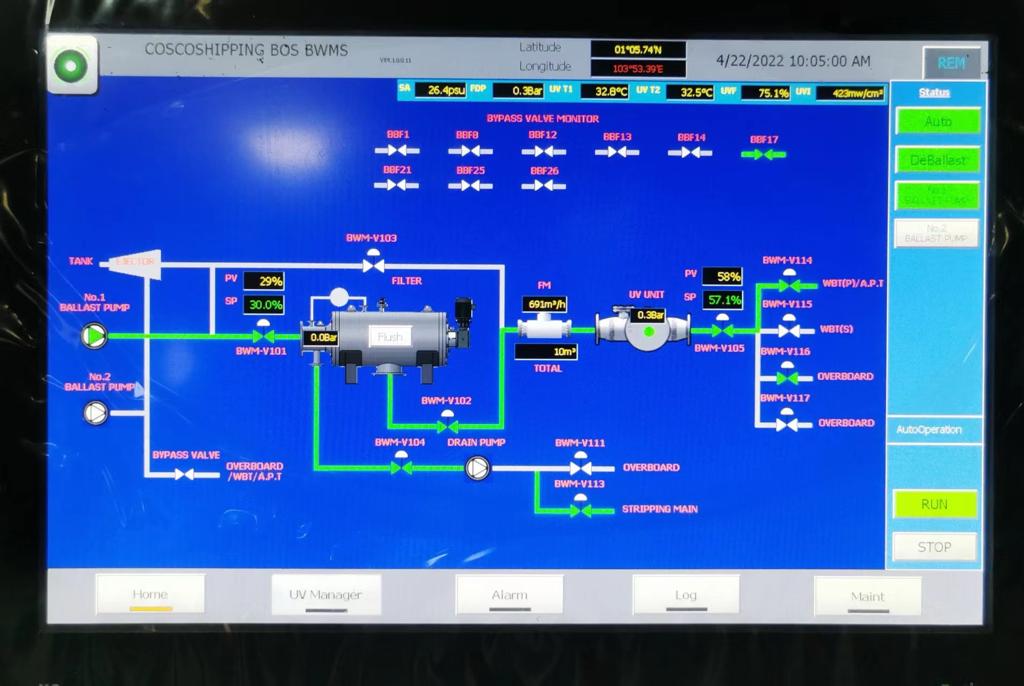Click the BWM-V115 WBT(S) valve
This screenshot has height=686, width=1024.
[x=789, y=327]
